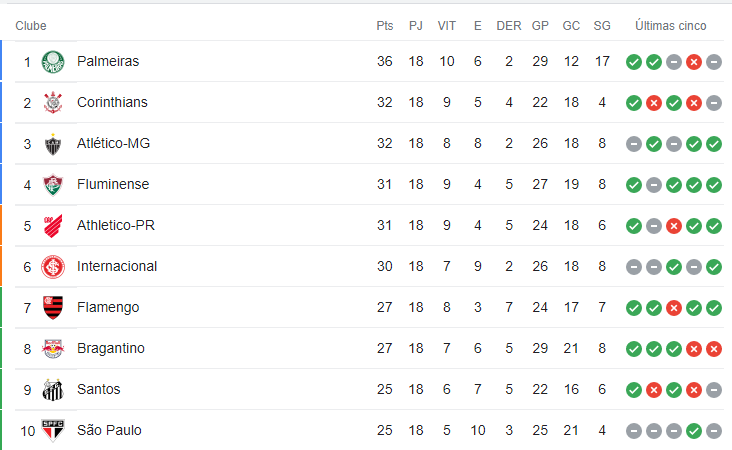Click the Flamengo club crest

[53, 308]
